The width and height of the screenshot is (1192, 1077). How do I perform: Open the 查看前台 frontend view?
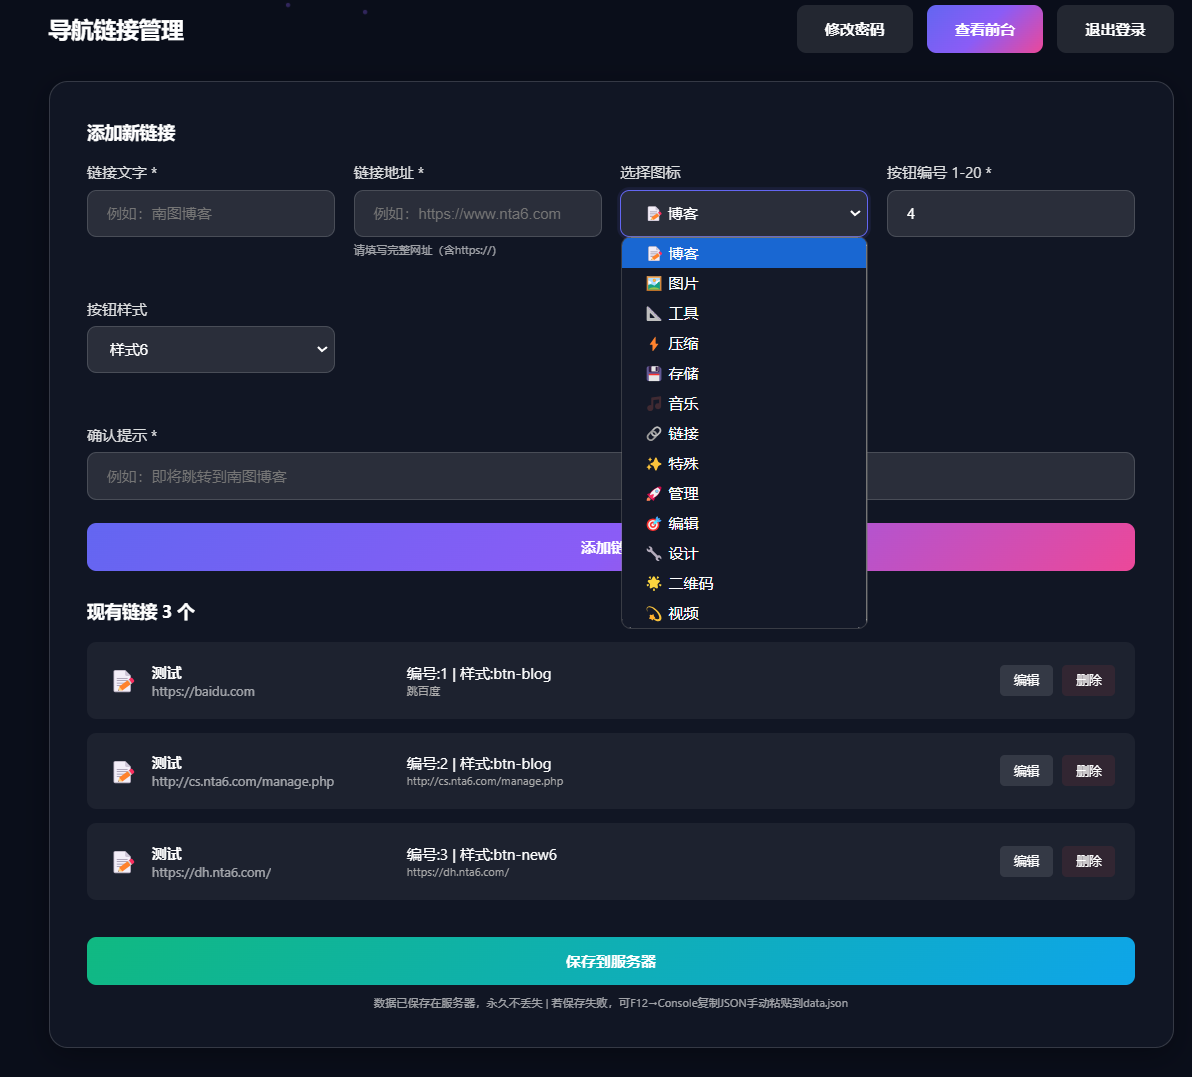[x=984, y=29]
